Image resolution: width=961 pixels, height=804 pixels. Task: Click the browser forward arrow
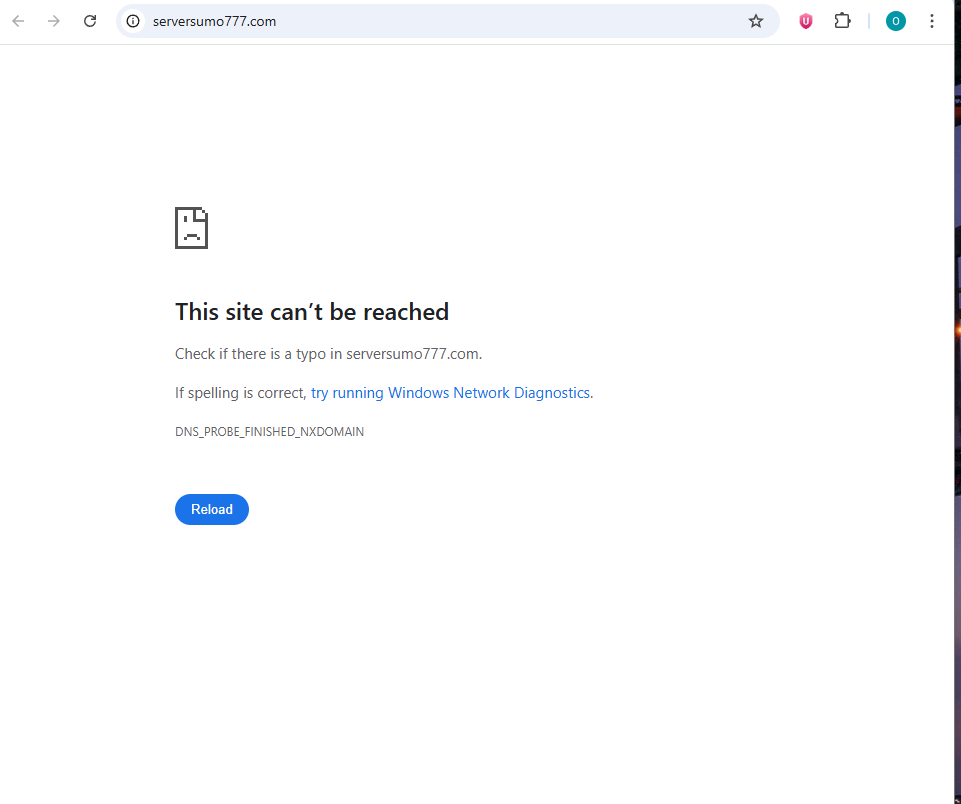tap(54, 21)
